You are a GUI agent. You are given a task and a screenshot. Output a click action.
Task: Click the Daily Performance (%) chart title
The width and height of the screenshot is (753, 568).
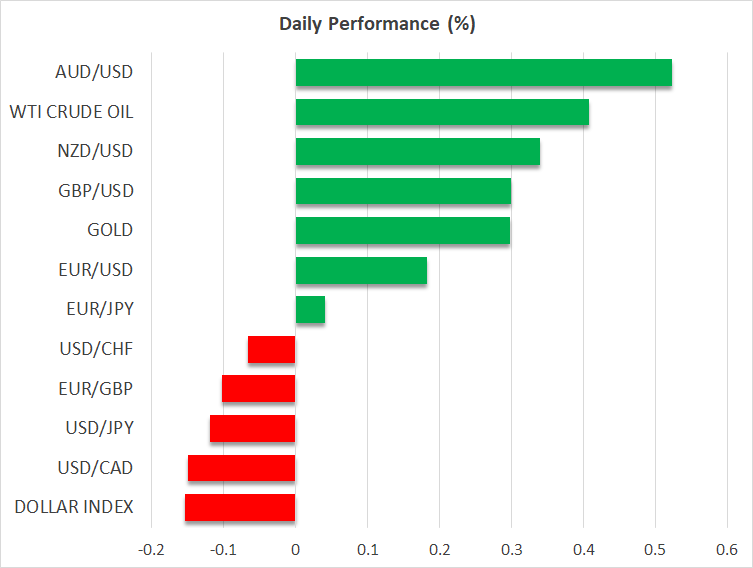tap(376, 24)
